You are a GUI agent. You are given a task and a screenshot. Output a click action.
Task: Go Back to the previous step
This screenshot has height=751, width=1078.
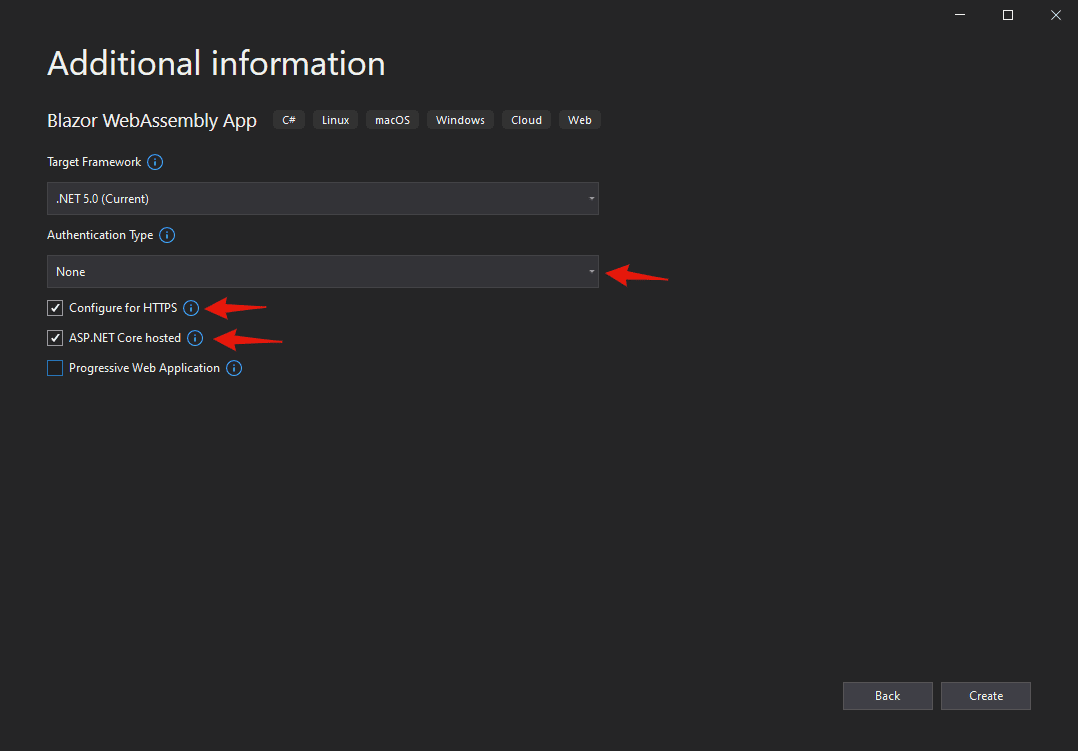coord(888,696)
